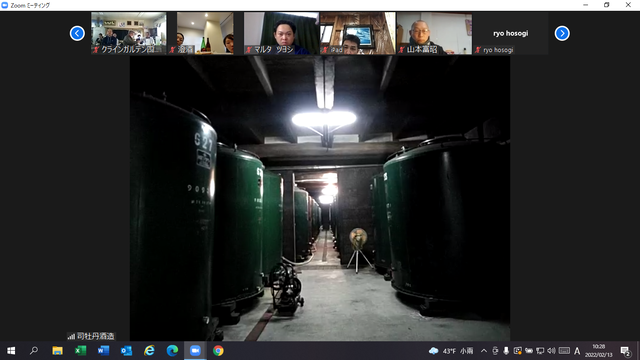The width and height of the screenshot is (640, 360).
Task: Open Microsoft Edge from the taskbar
Action: (x=172, y=351)
